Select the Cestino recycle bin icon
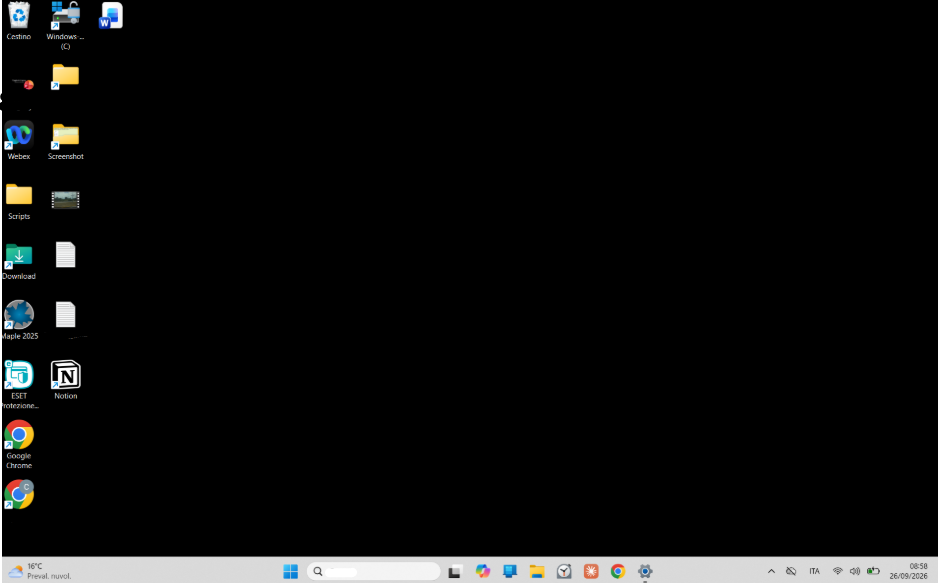 [x=19, y=21]
